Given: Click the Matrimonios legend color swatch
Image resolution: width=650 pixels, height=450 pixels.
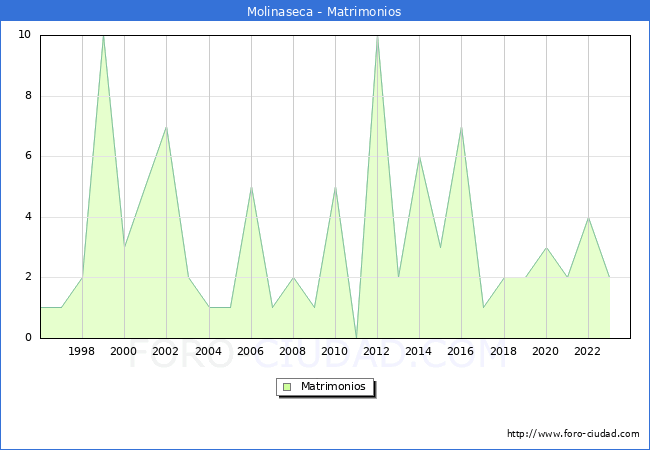Looking at the screenshot, I should (287, 387).
